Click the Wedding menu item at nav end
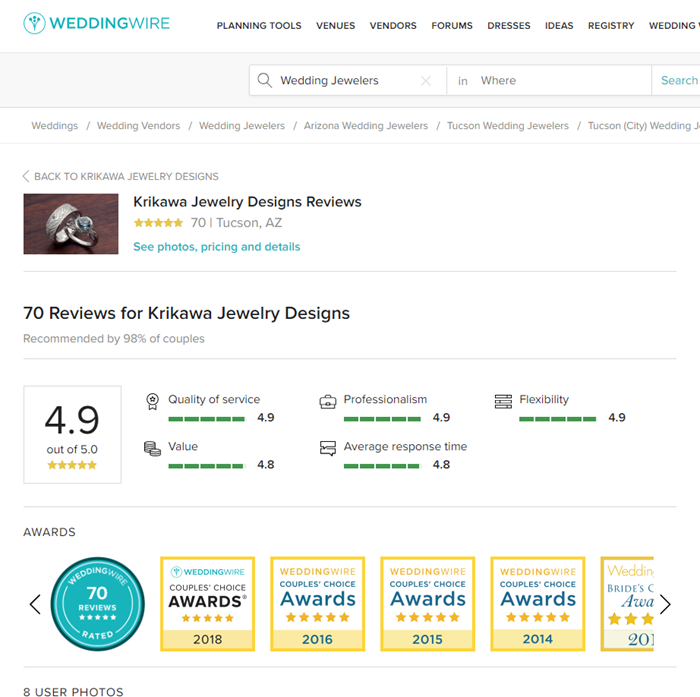The height and width of the screenshot is (697, 700). tap(674, 25)
